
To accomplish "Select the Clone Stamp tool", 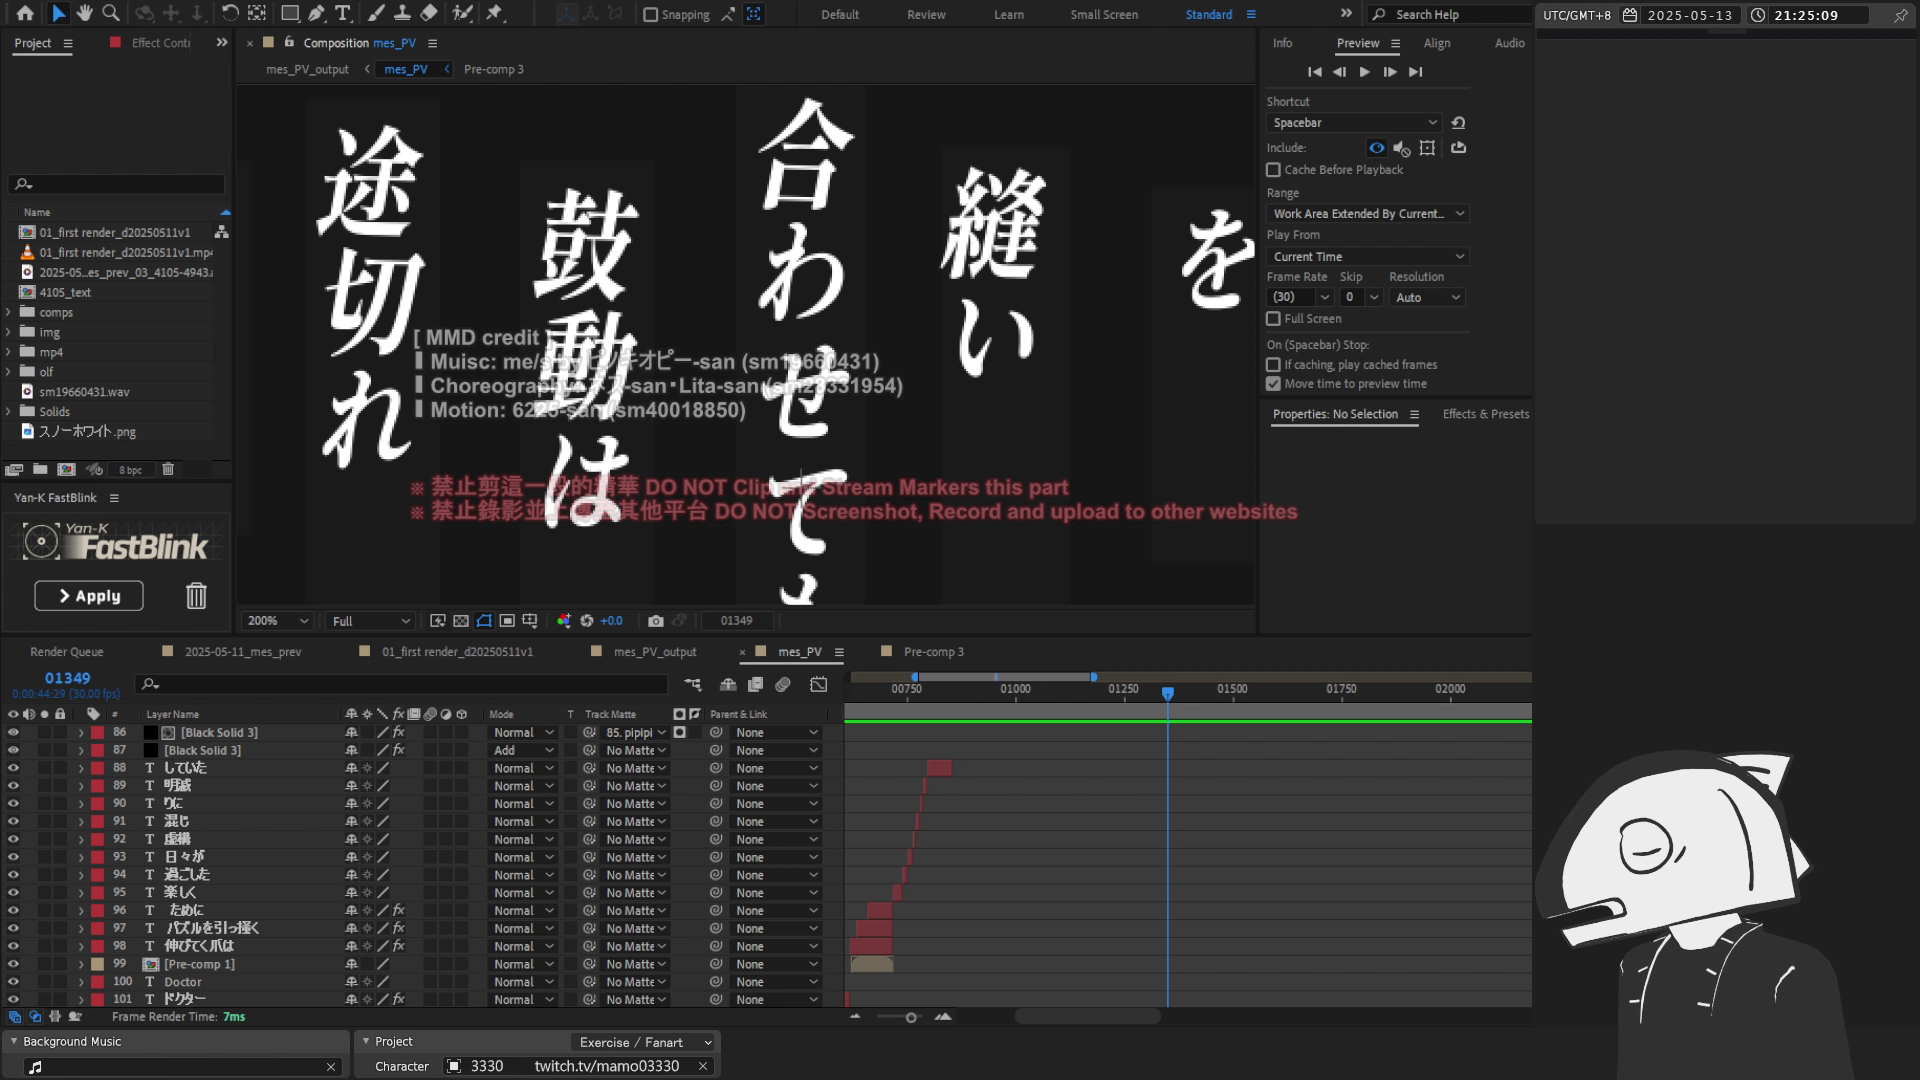I will point(402,13).
